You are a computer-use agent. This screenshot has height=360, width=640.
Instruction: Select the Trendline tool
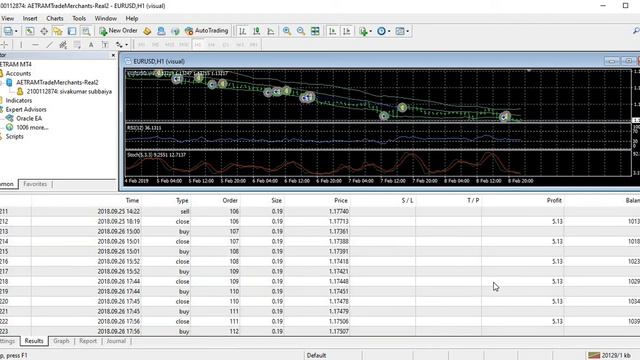(x=49, y=44)
